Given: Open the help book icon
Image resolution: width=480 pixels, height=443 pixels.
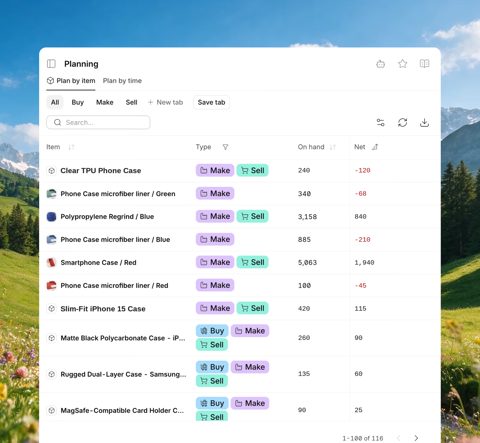Looking at the screenshot, I should point(424,64).
